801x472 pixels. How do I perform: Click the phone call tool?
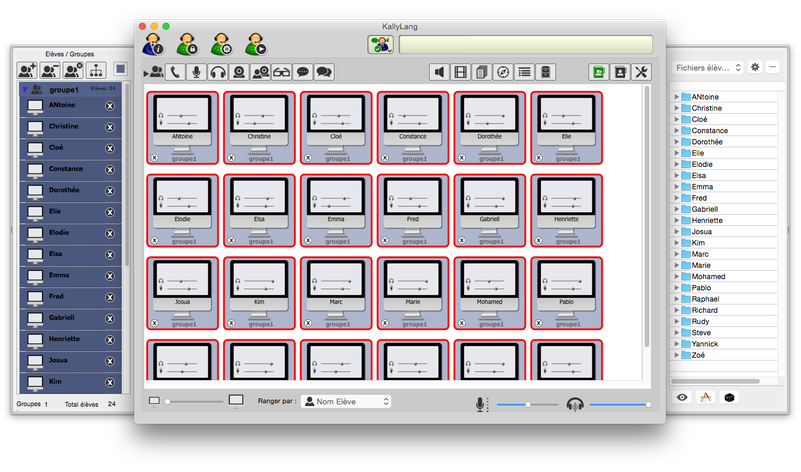(175, 72)
